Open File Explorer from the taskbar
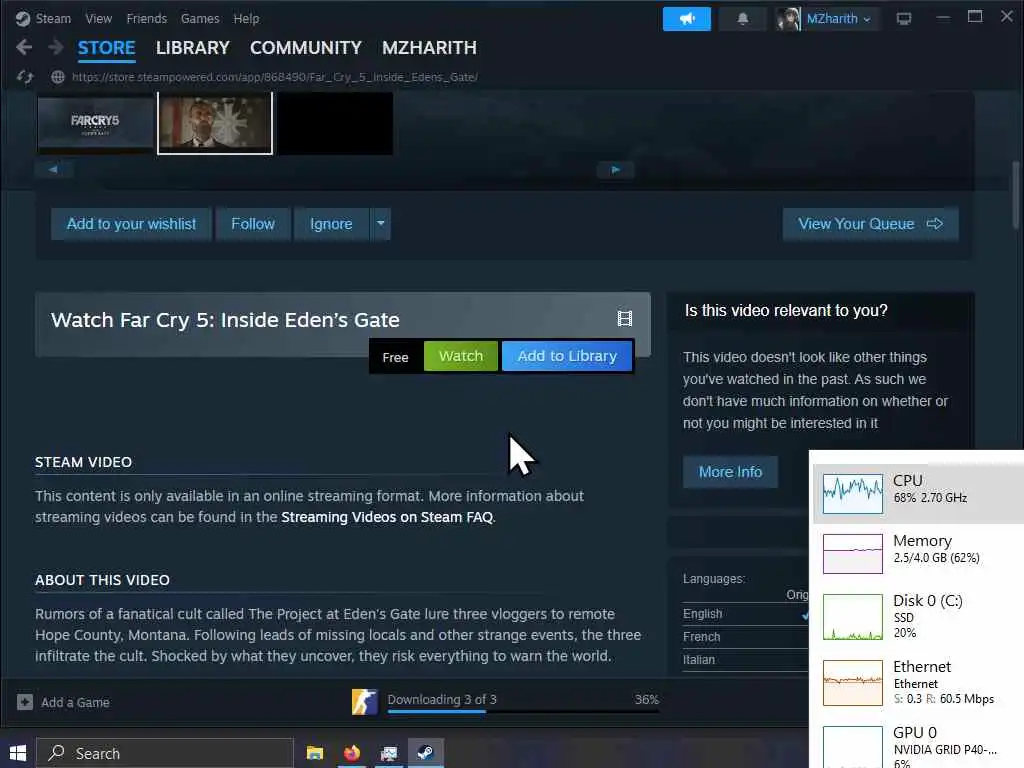This screenshot has width=1024, height=768. 315,753
